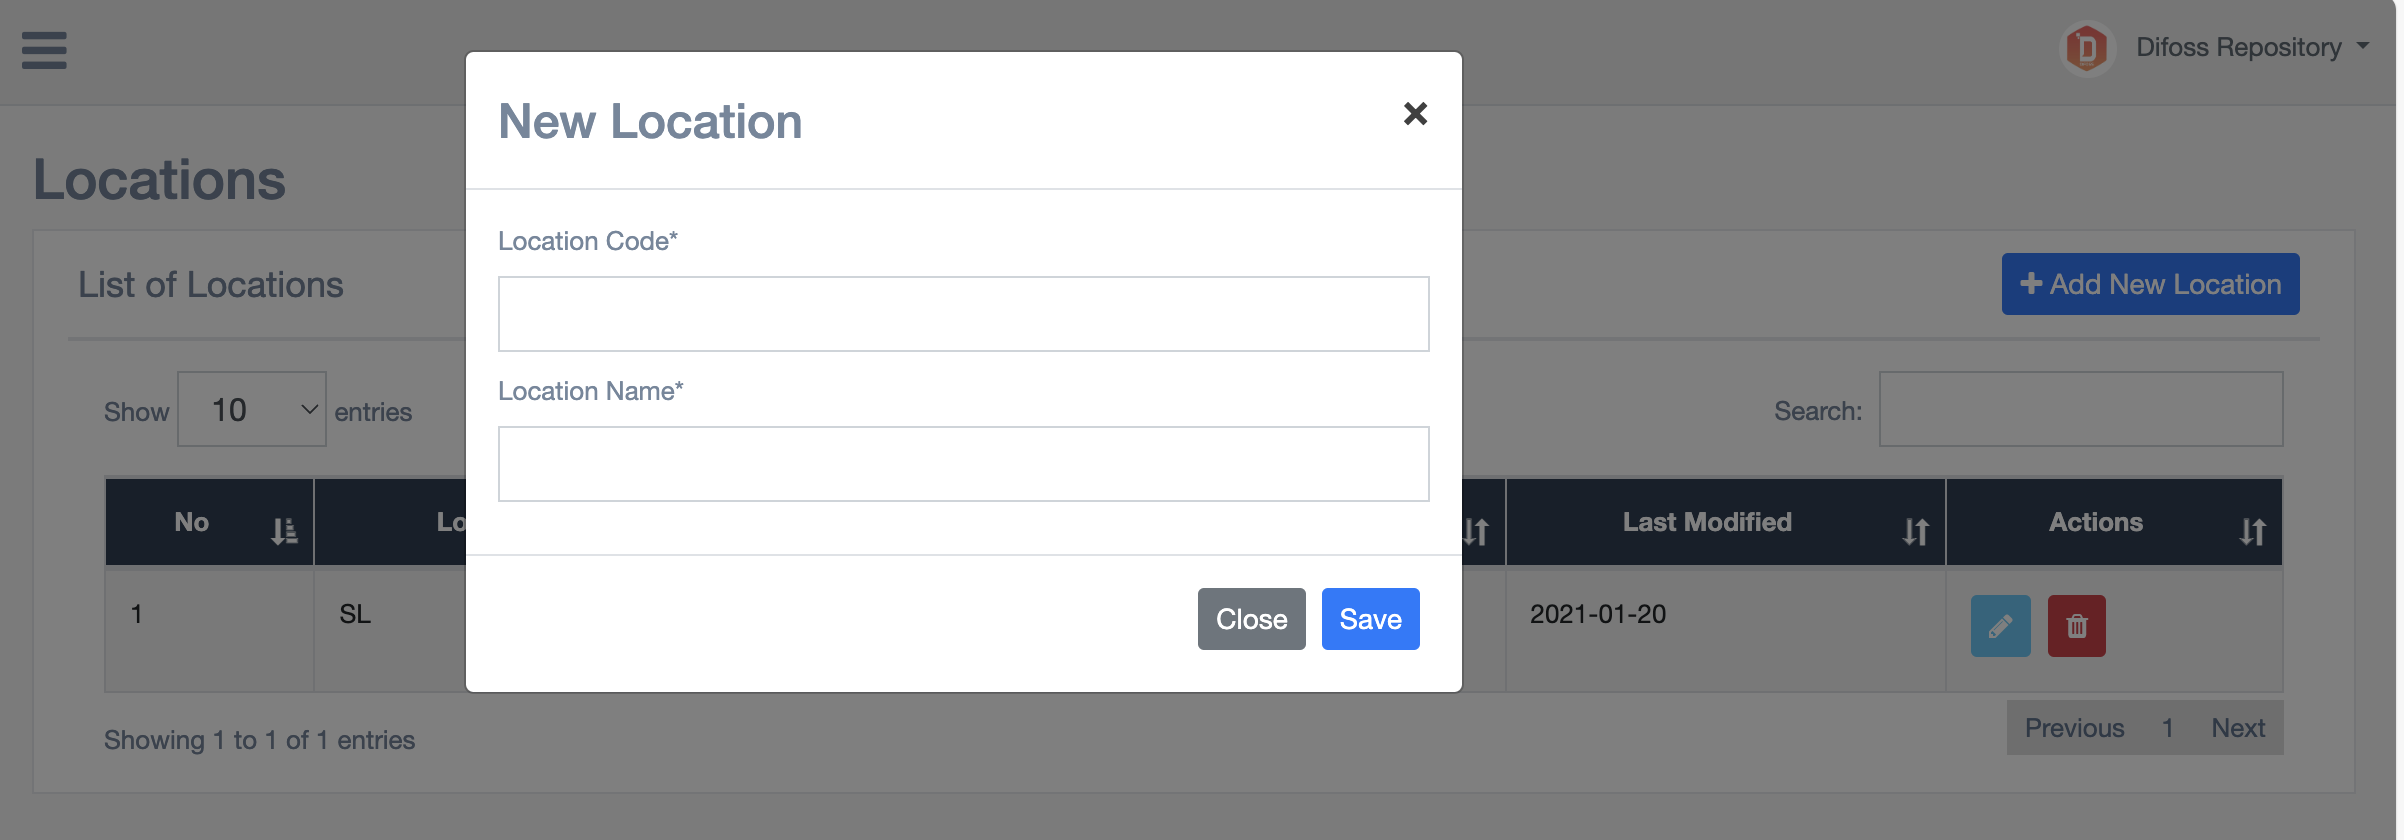
Task: Click Add New Location button
Action: [x=2150, y=284]
